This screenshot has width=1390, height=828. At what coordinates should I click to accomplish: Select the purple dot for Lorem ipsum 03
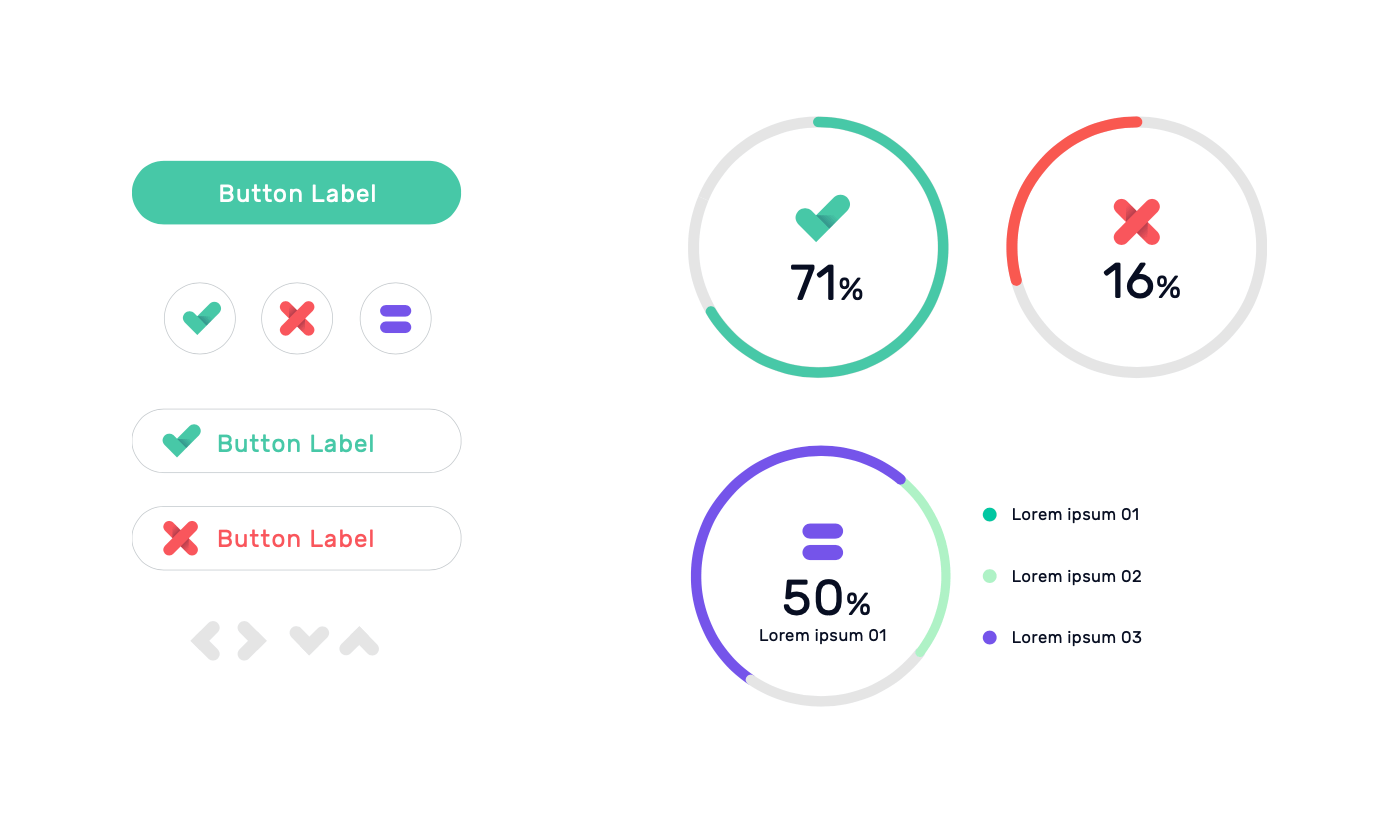[990, 637]
